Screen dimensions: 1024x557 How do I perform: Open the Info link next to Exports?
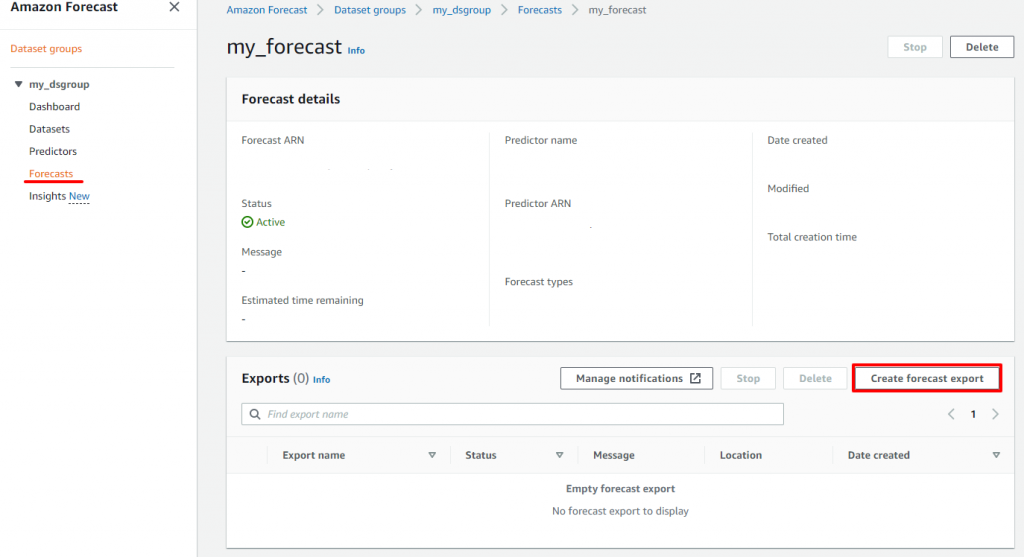click(x=321, y=379)
